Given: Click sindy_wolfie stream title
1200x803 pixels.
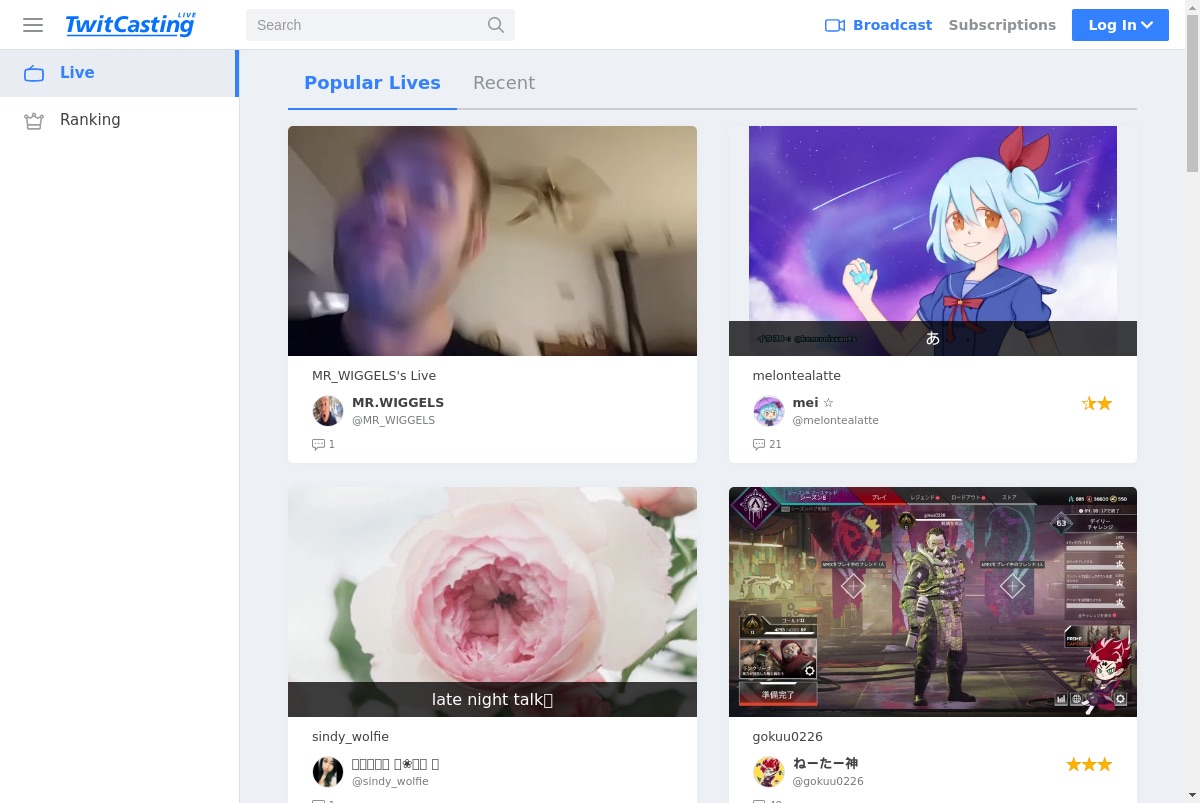Looking at the screenshot, I should tap(350, 737).
